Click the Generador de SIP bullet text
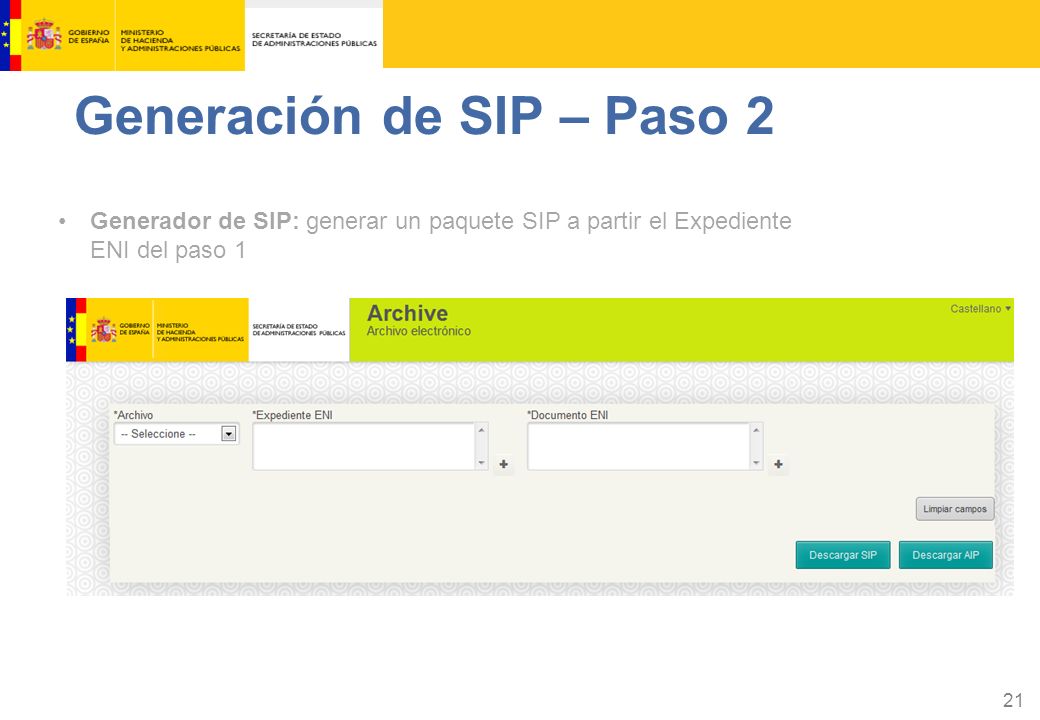 click(x=441, y=235)
